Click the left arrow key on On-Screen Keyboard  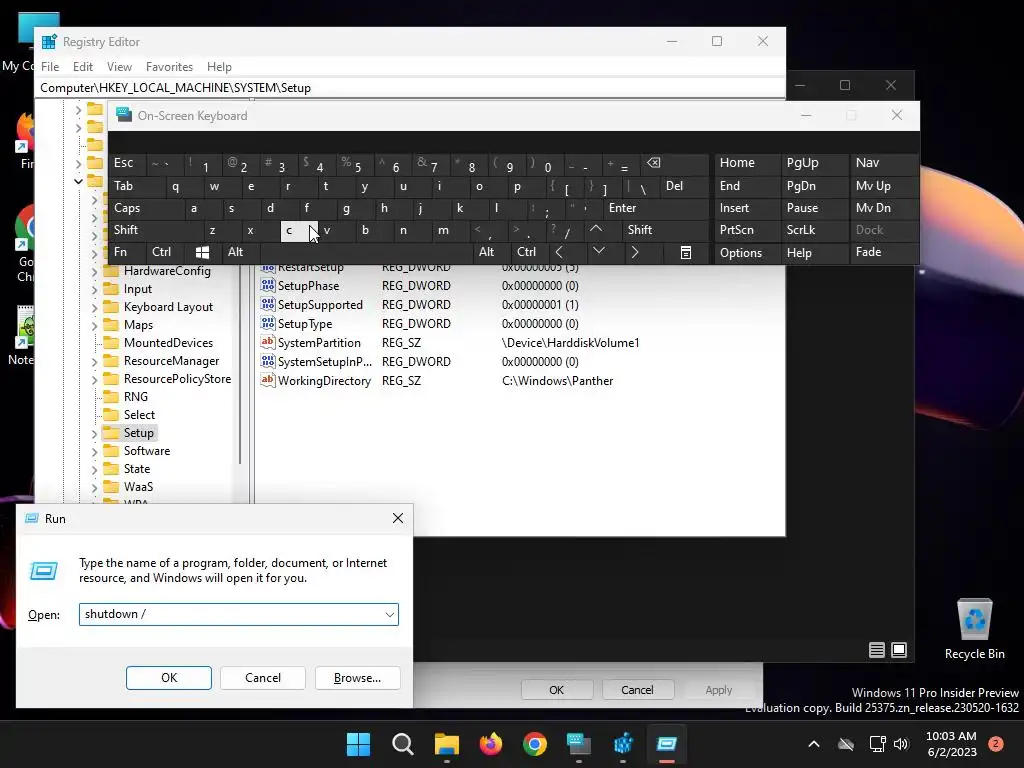559,252
